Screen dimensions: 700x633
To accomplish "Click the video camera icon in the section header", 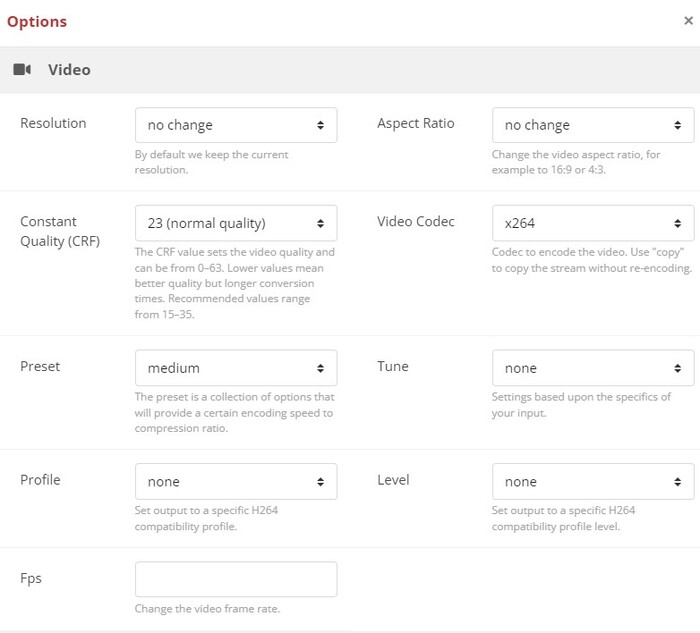I will 22,70.
